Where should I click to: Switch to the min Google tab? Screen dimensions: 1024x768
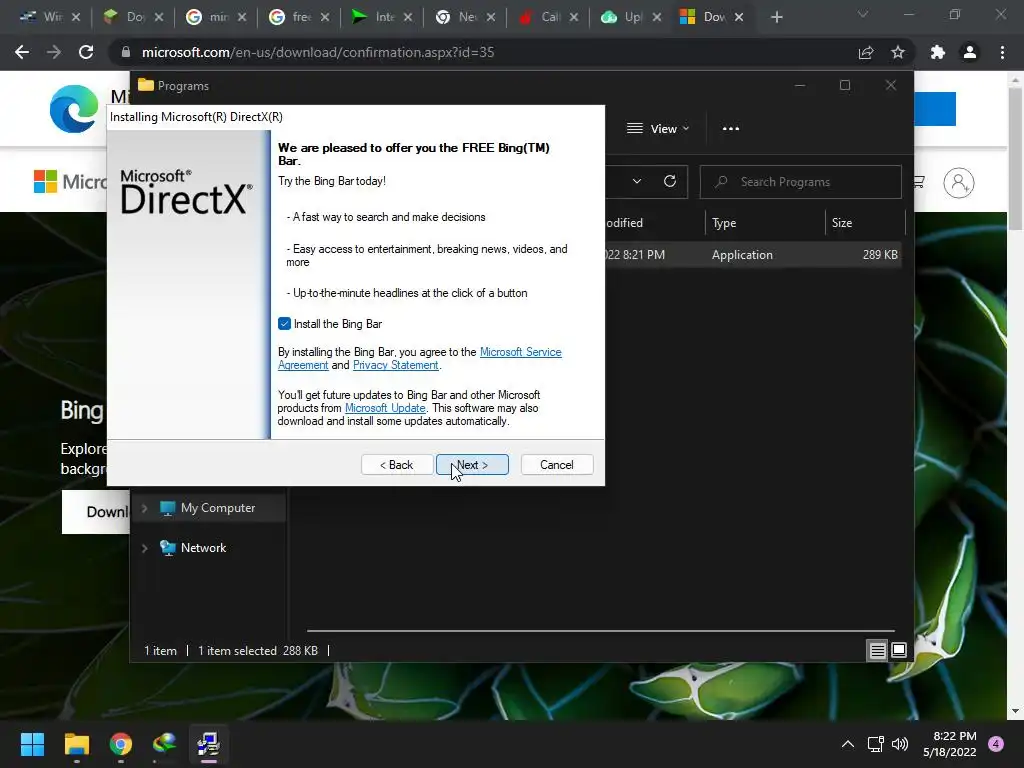click(x=216, y=17)
